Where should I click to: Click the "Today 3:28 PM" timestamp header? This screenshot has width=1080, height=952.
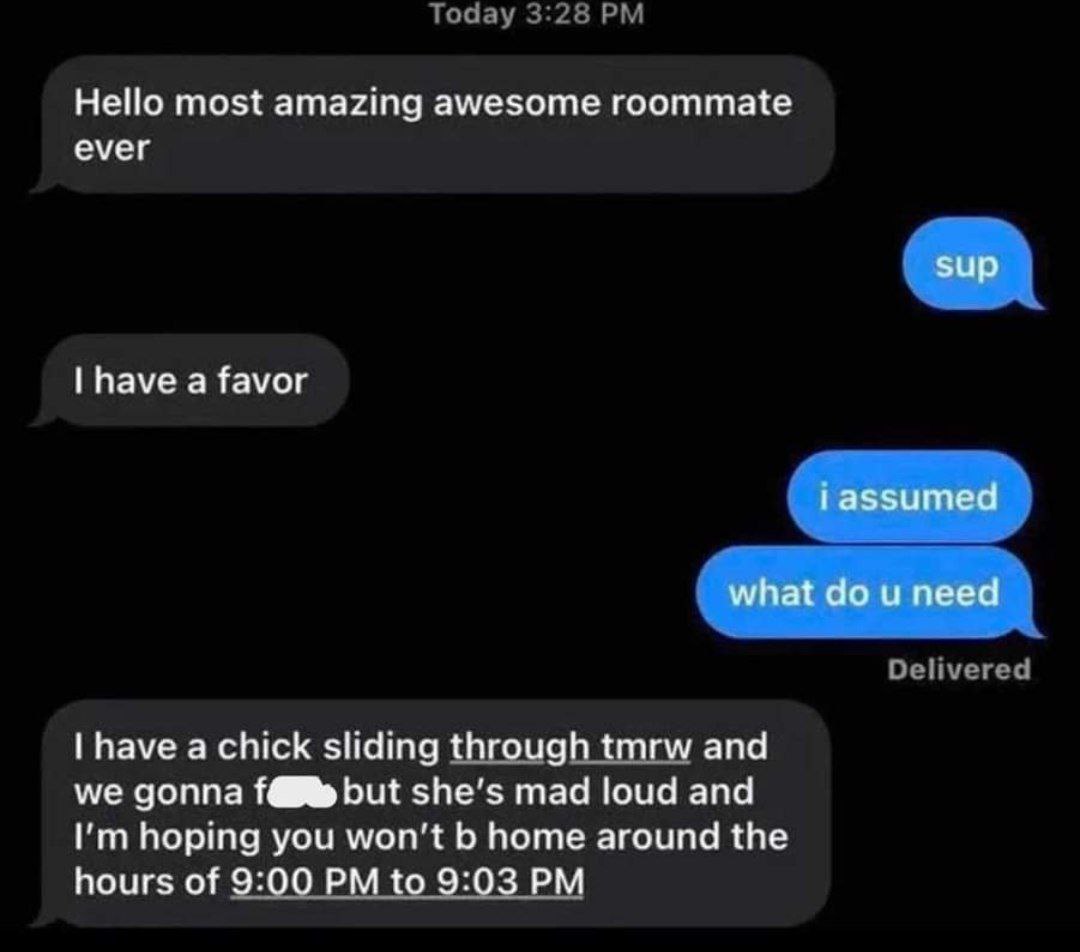537,14
